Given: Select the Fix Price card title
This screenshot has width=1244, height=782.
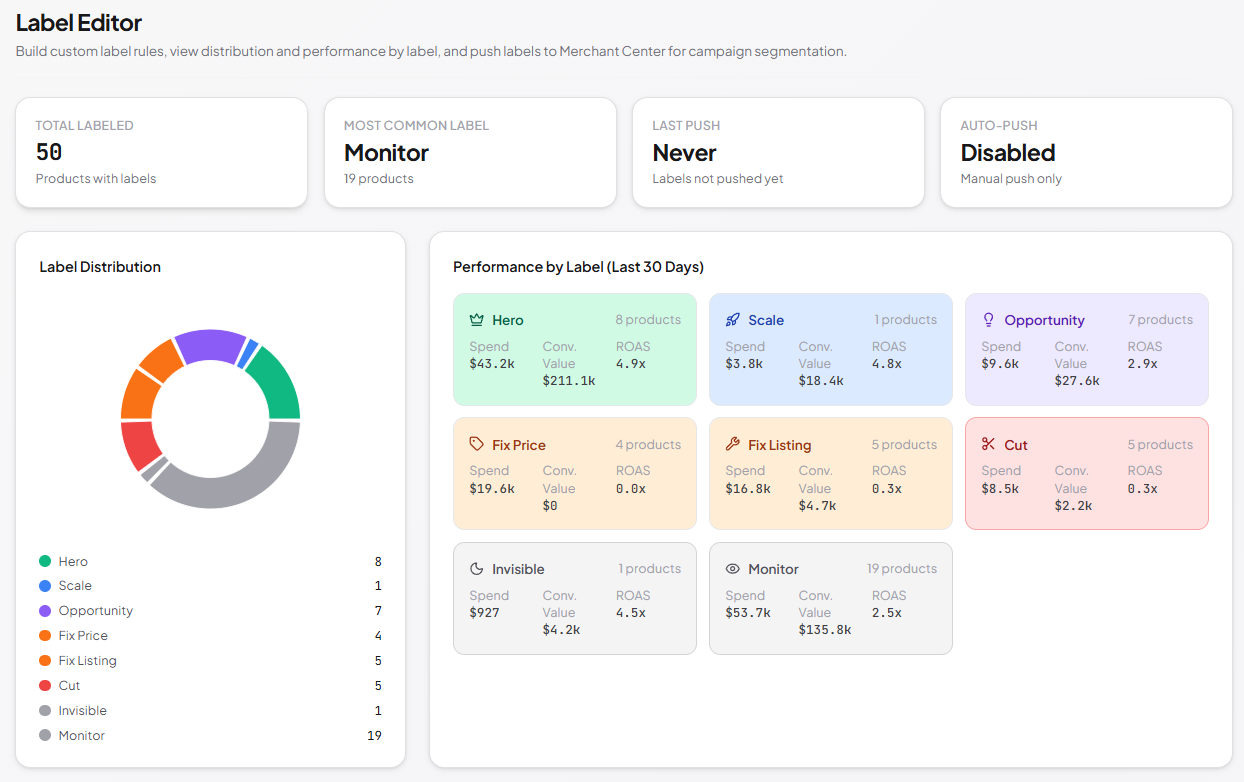Looking at the screenshot, I should pyautogui.click(x=519, y=445).
